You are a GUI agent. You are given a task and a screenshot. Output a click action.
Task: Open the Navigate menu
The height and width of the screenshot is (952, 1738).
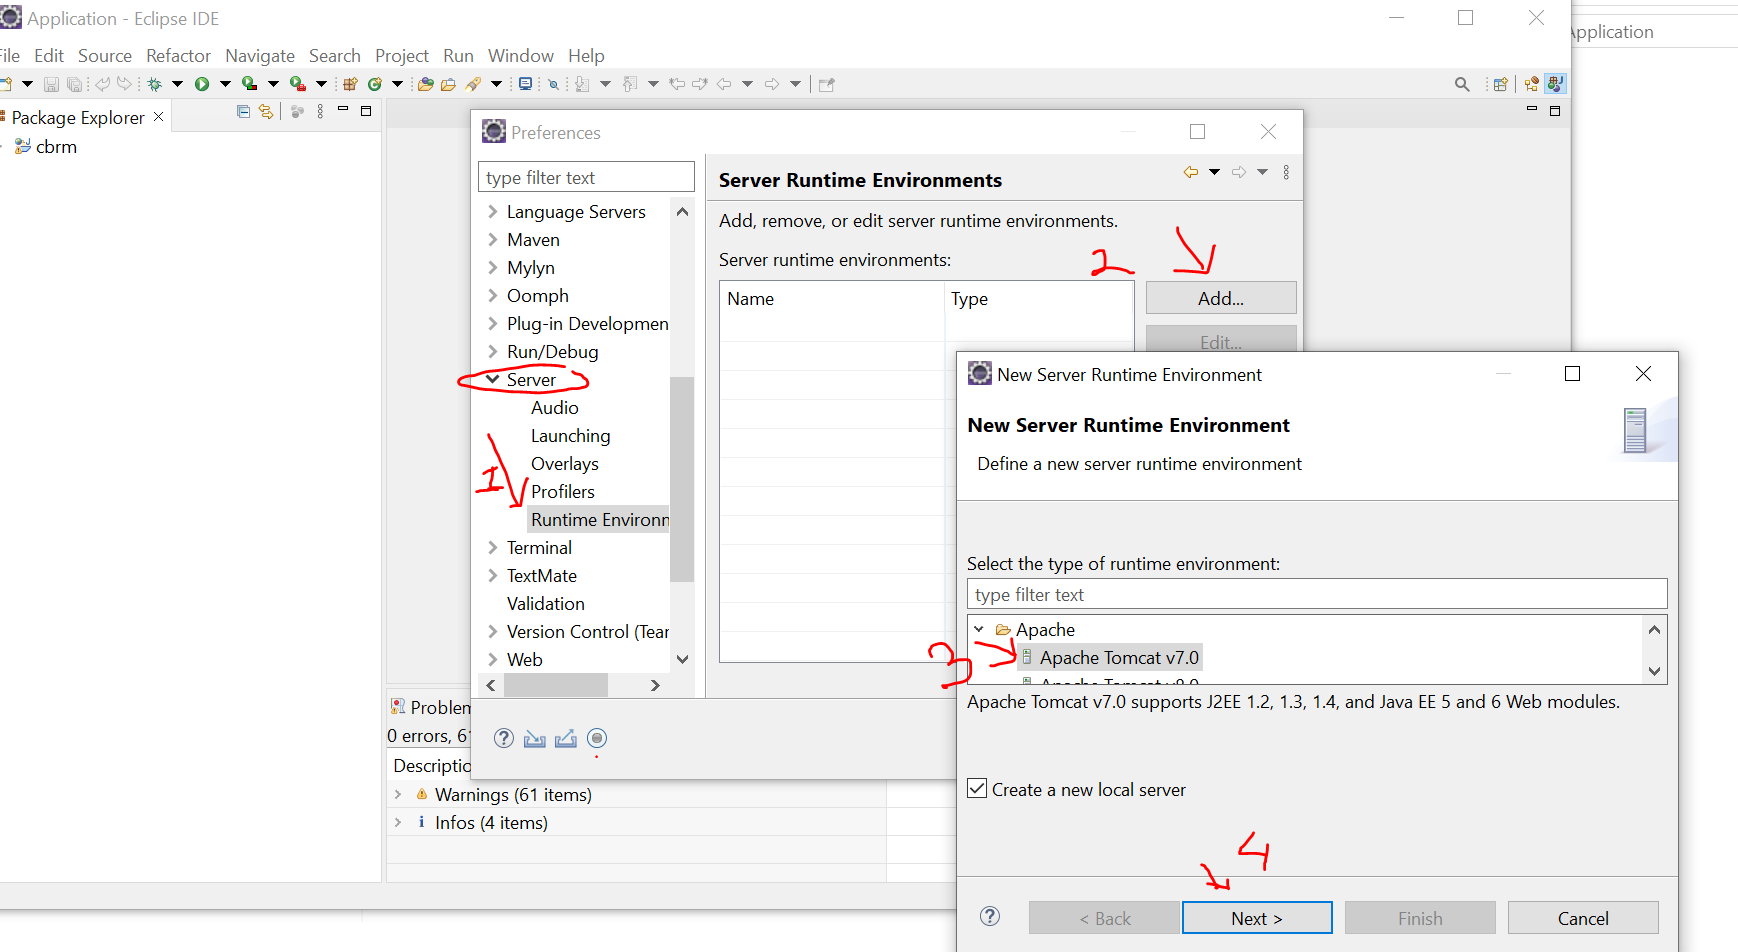(260, 56)
